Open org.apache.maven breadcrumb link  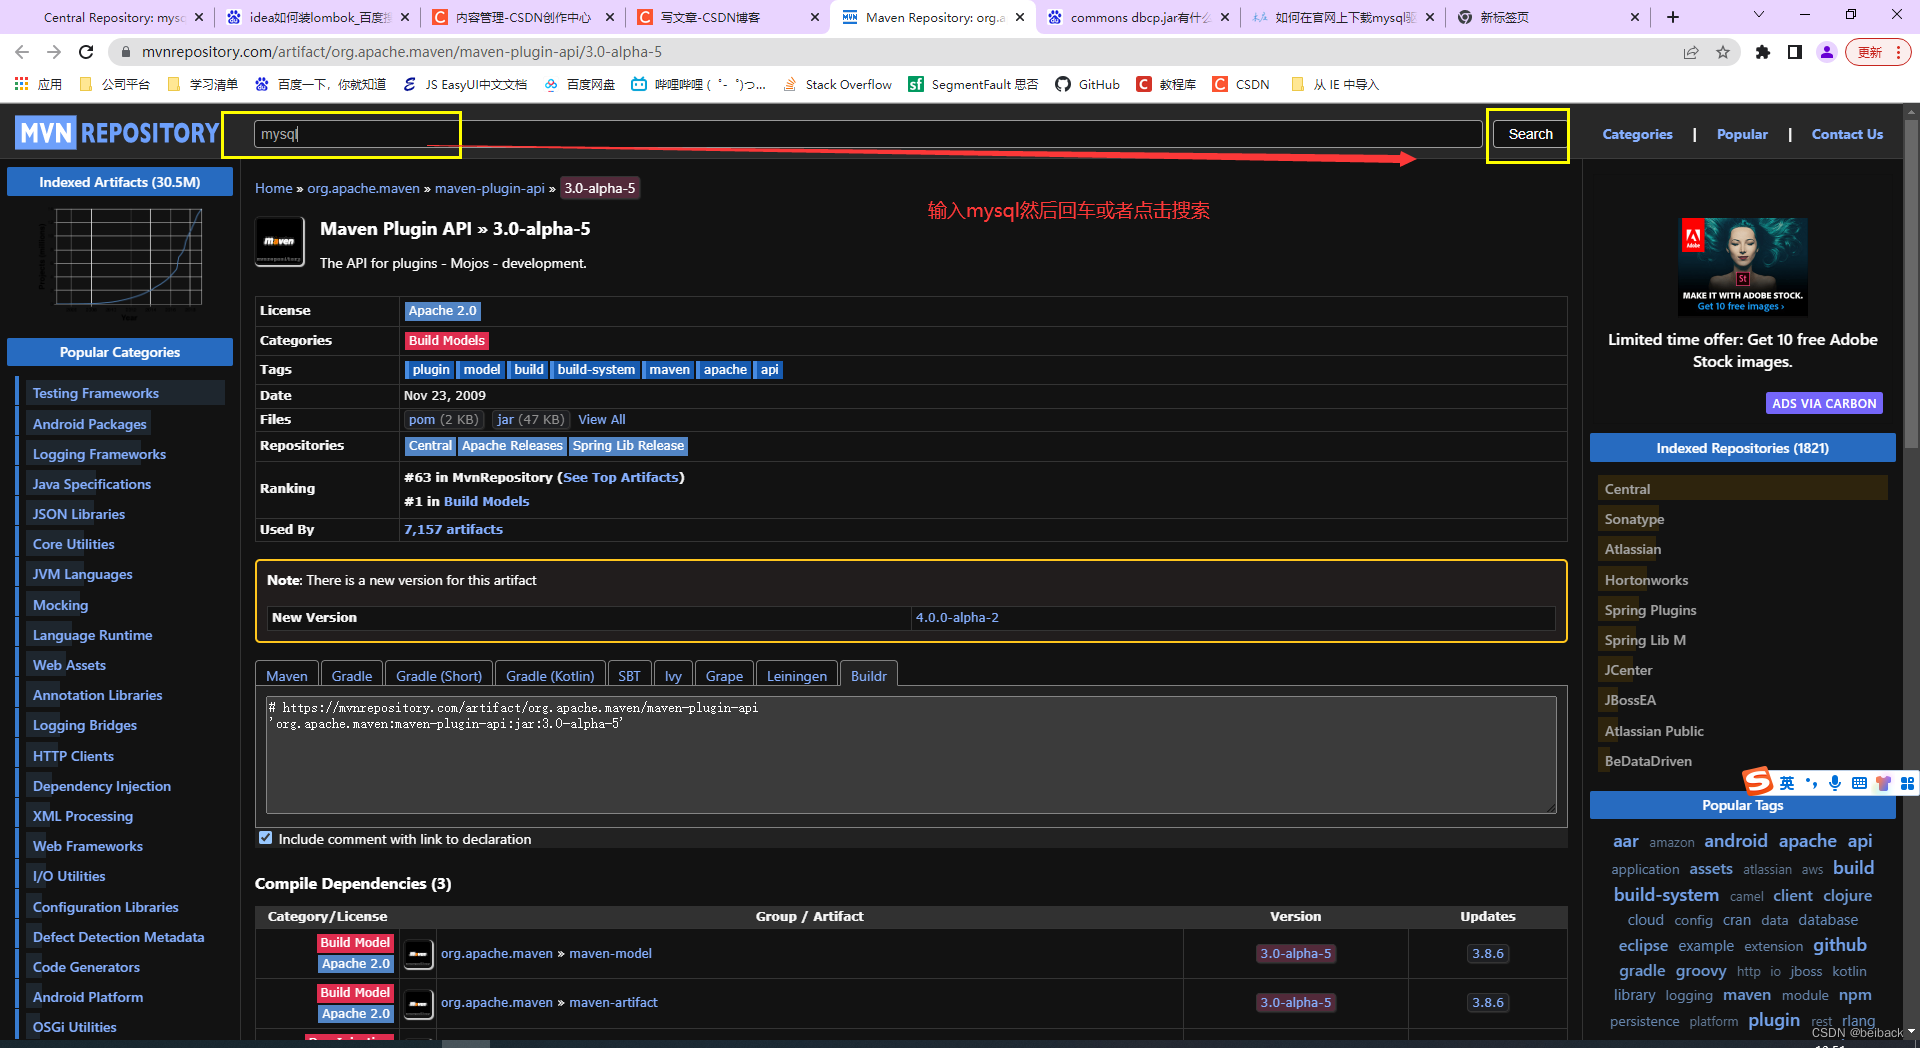pyautogui.click(x=363, y=188)
